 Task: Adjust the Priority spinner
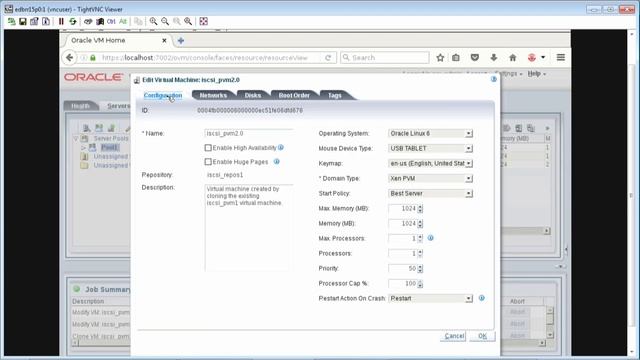pyautogui.click(x=420, y=269)
